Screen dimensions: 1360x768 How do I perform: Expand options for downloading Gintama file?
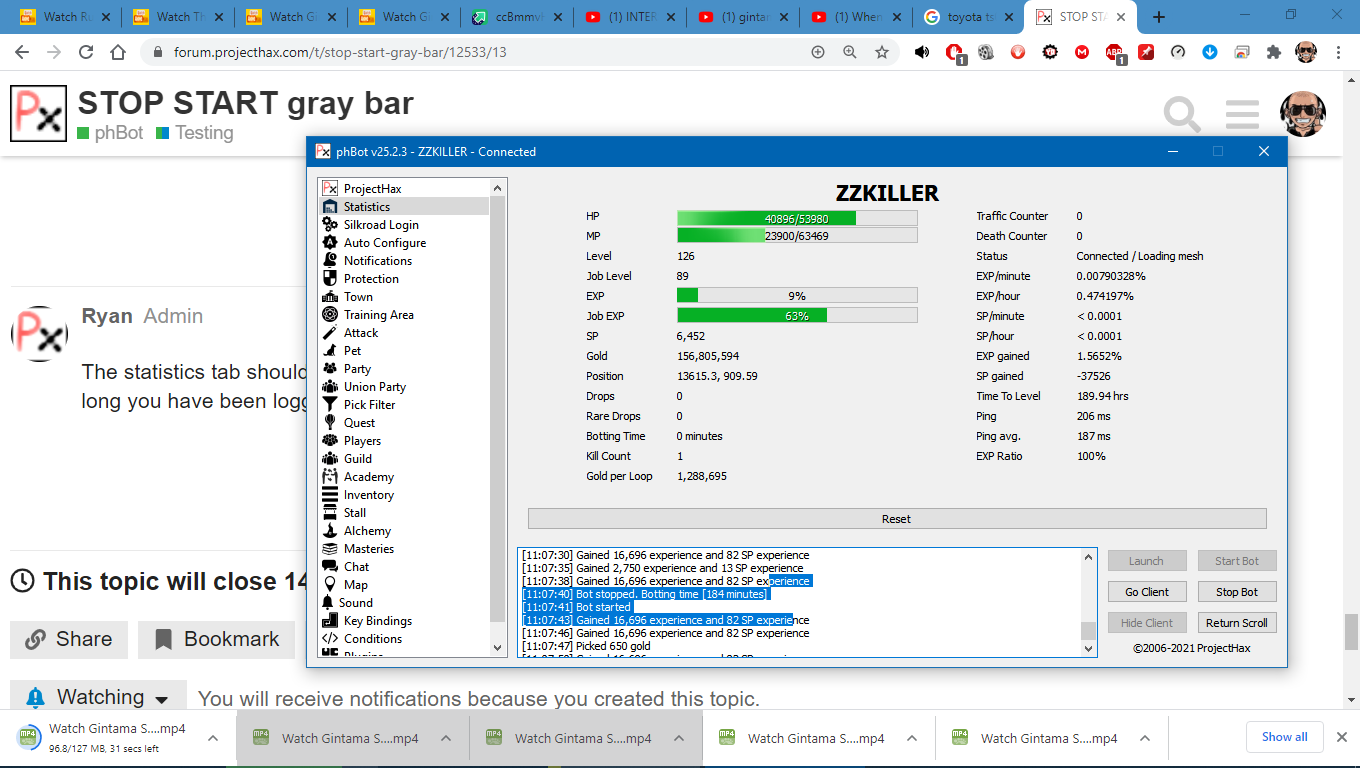click(213, 738)
